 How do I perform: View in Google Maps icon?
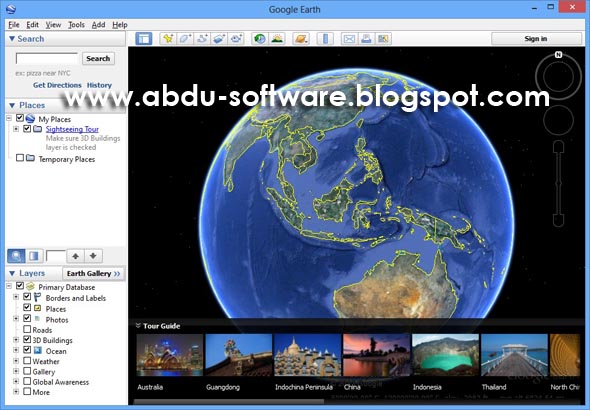coord(383,39)
